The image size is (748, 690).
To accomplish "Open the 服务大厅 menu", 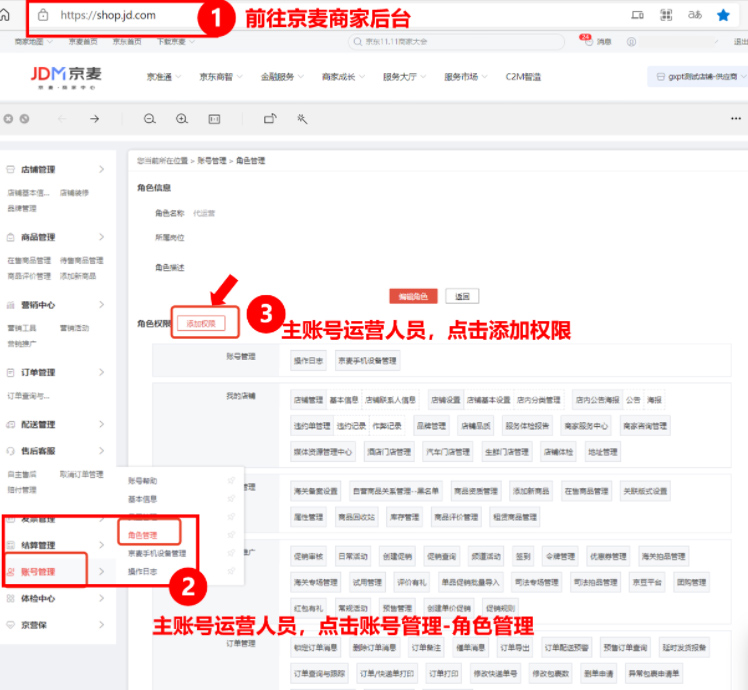I will (404, 77).
